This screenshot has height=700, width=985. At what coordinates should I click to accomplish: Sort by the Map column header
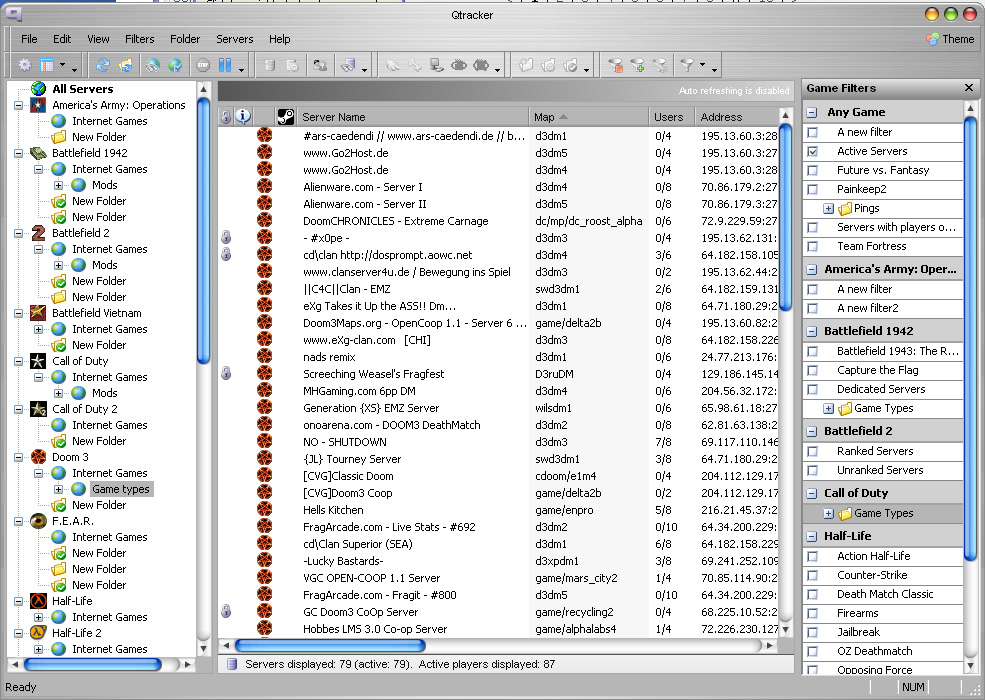click(588, 116)
